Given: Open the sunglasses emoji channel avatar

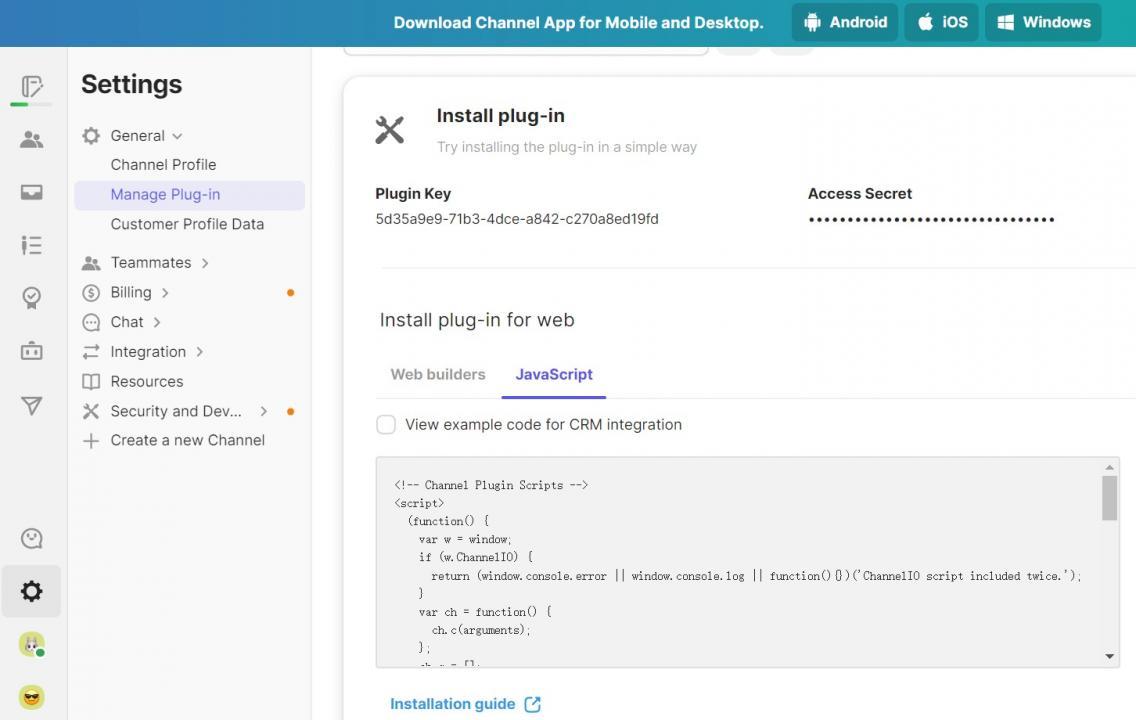Looking at the screenshot, I should pyautogui.click(x=31, y=698).
